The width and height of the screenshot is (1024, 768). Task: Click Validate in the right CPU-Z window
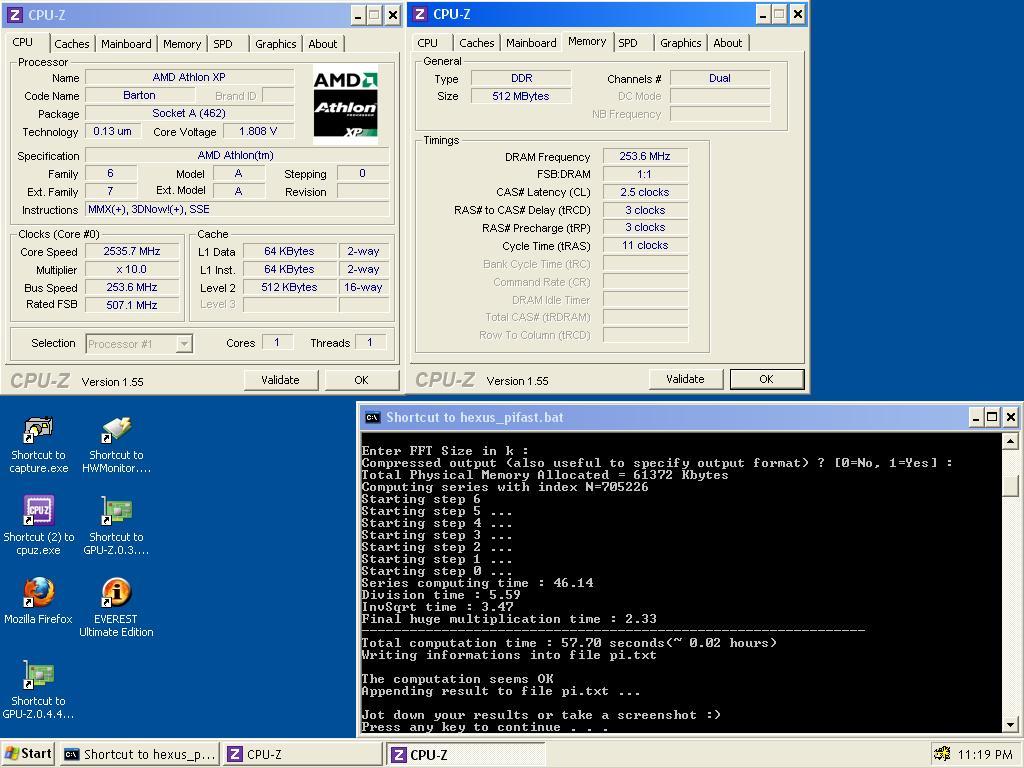[686, 379]
